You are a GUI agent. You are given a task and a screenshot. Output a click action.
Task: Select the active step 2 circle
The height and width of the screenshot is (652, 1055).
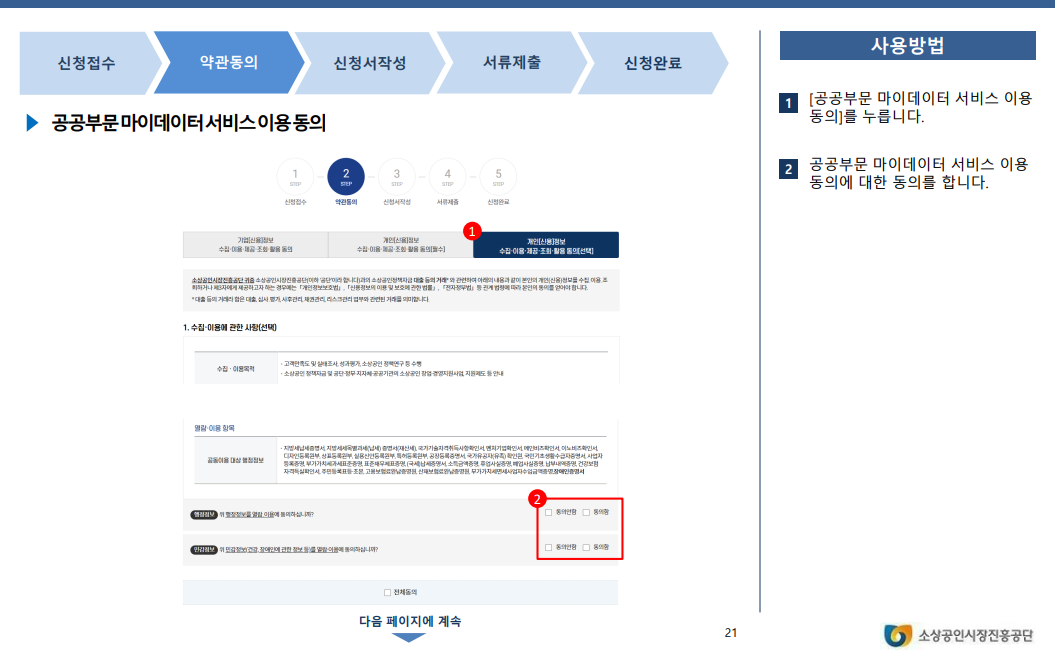click(346, 177)
